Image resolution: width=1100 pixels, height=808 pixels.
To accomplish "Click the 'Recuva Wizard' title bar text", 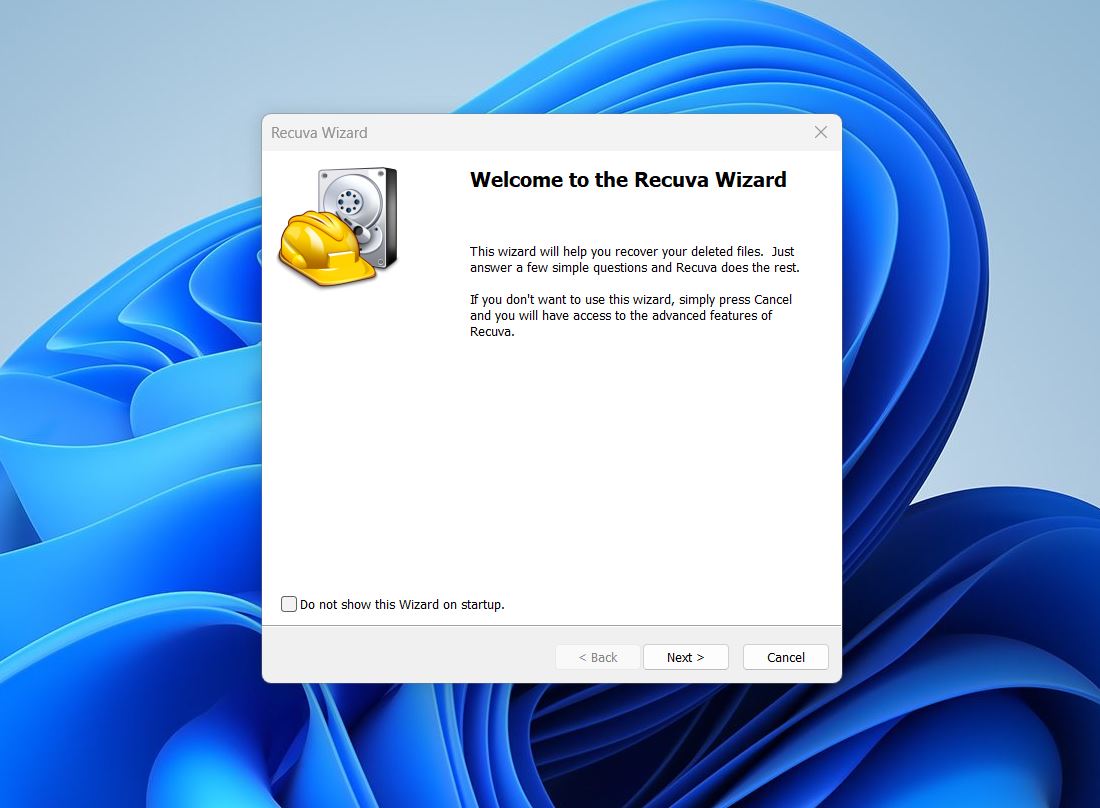I will (x=319, y=133).
